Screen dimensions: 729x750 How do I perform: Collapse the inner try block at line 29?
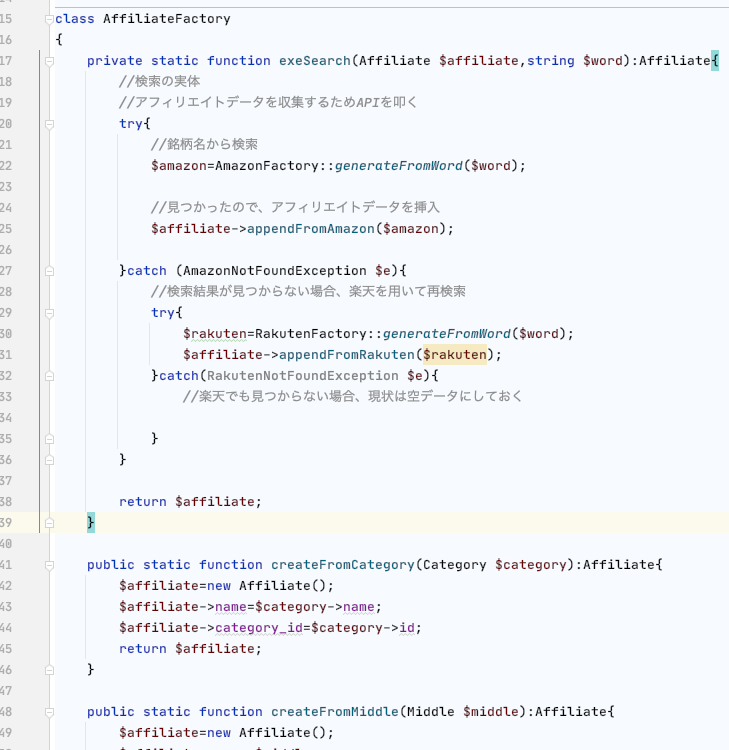pyautogui.click(x=49, y=313)
